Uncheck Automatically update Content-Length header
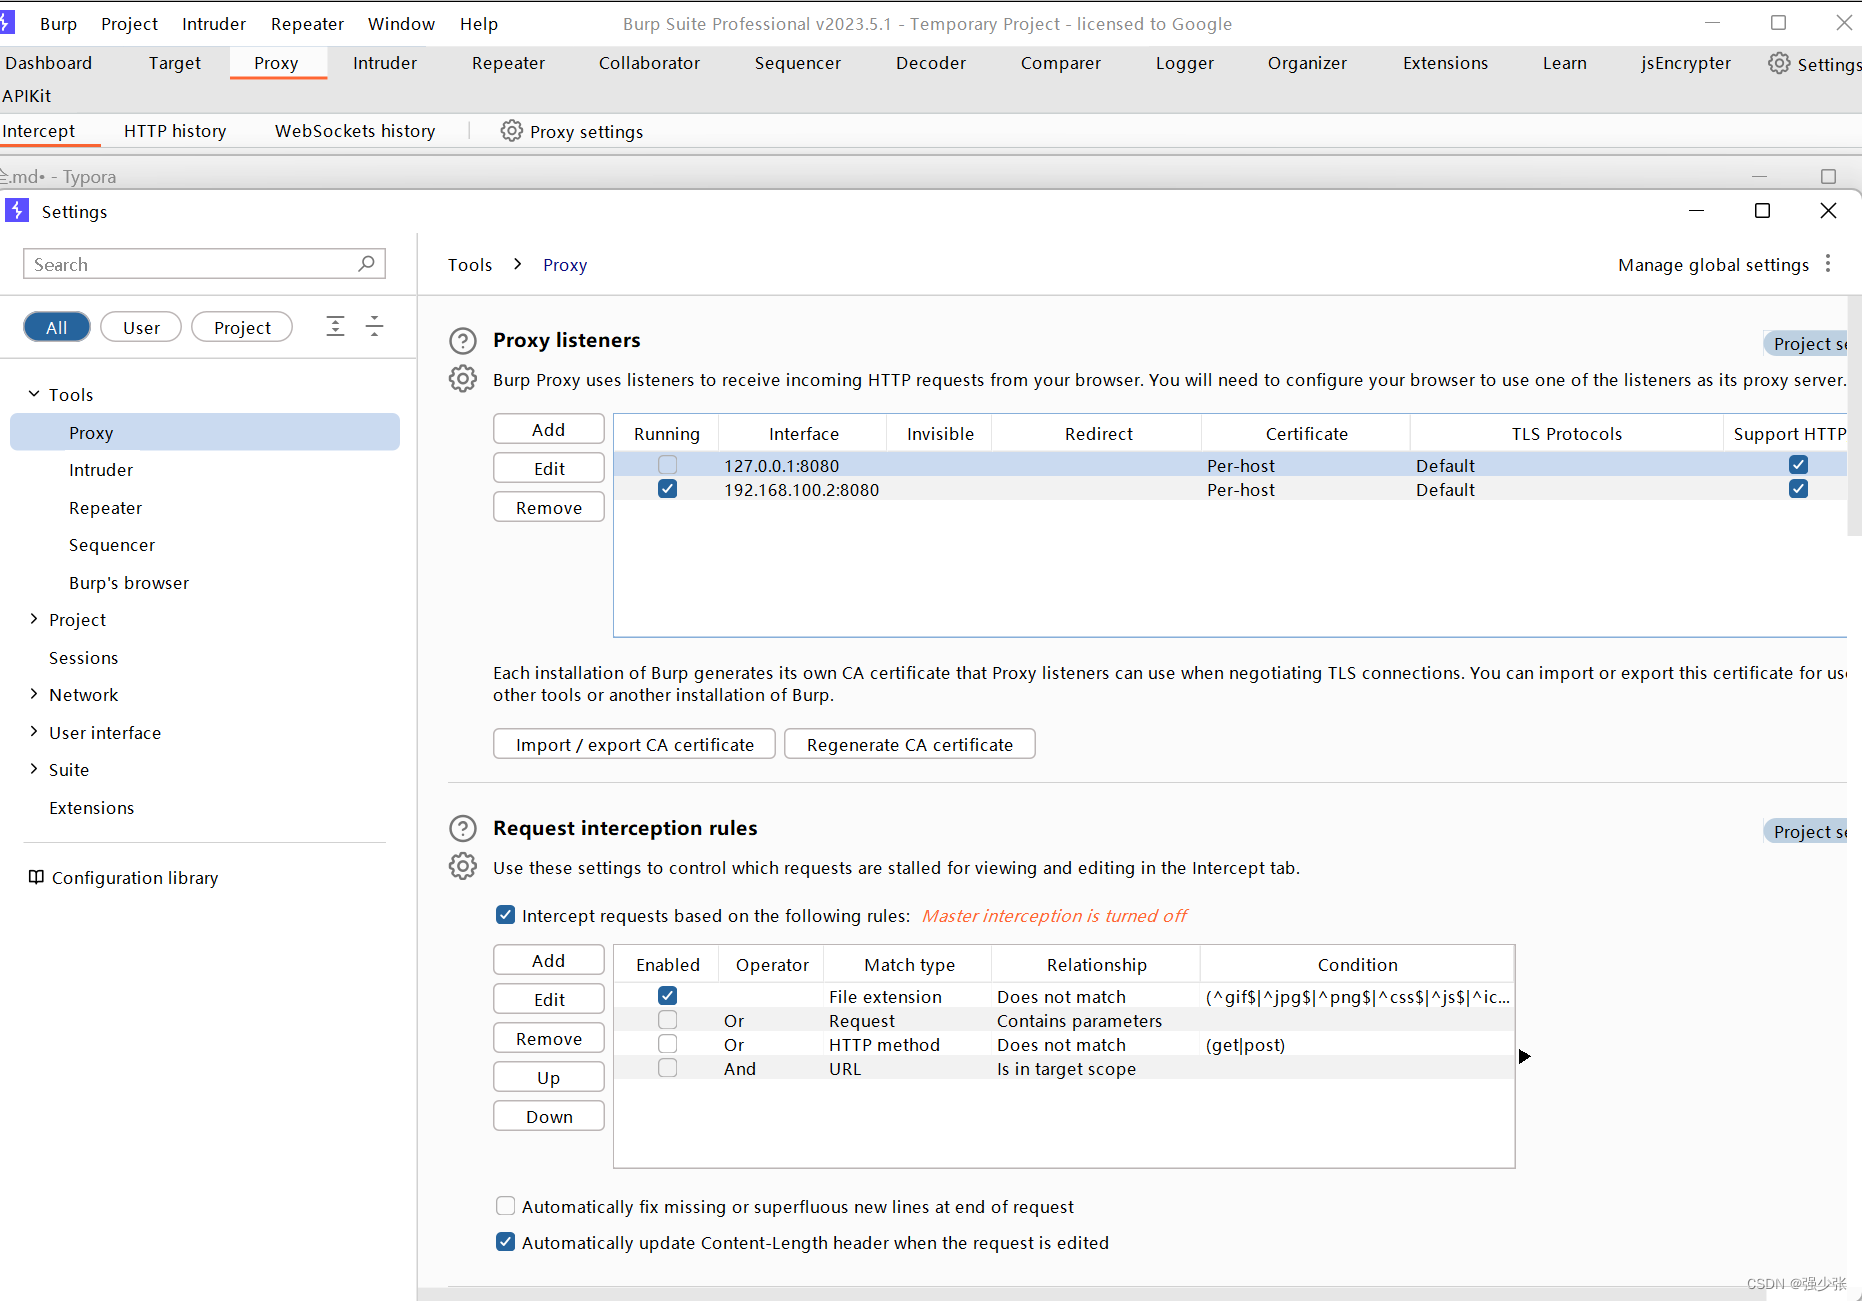The width and height of the screenshot is (1862, 1301). tap(506, 1242)
